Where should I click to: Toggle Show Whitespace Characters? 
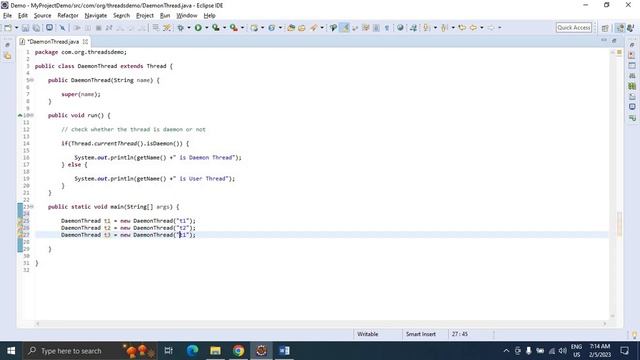tap(387, 28)
